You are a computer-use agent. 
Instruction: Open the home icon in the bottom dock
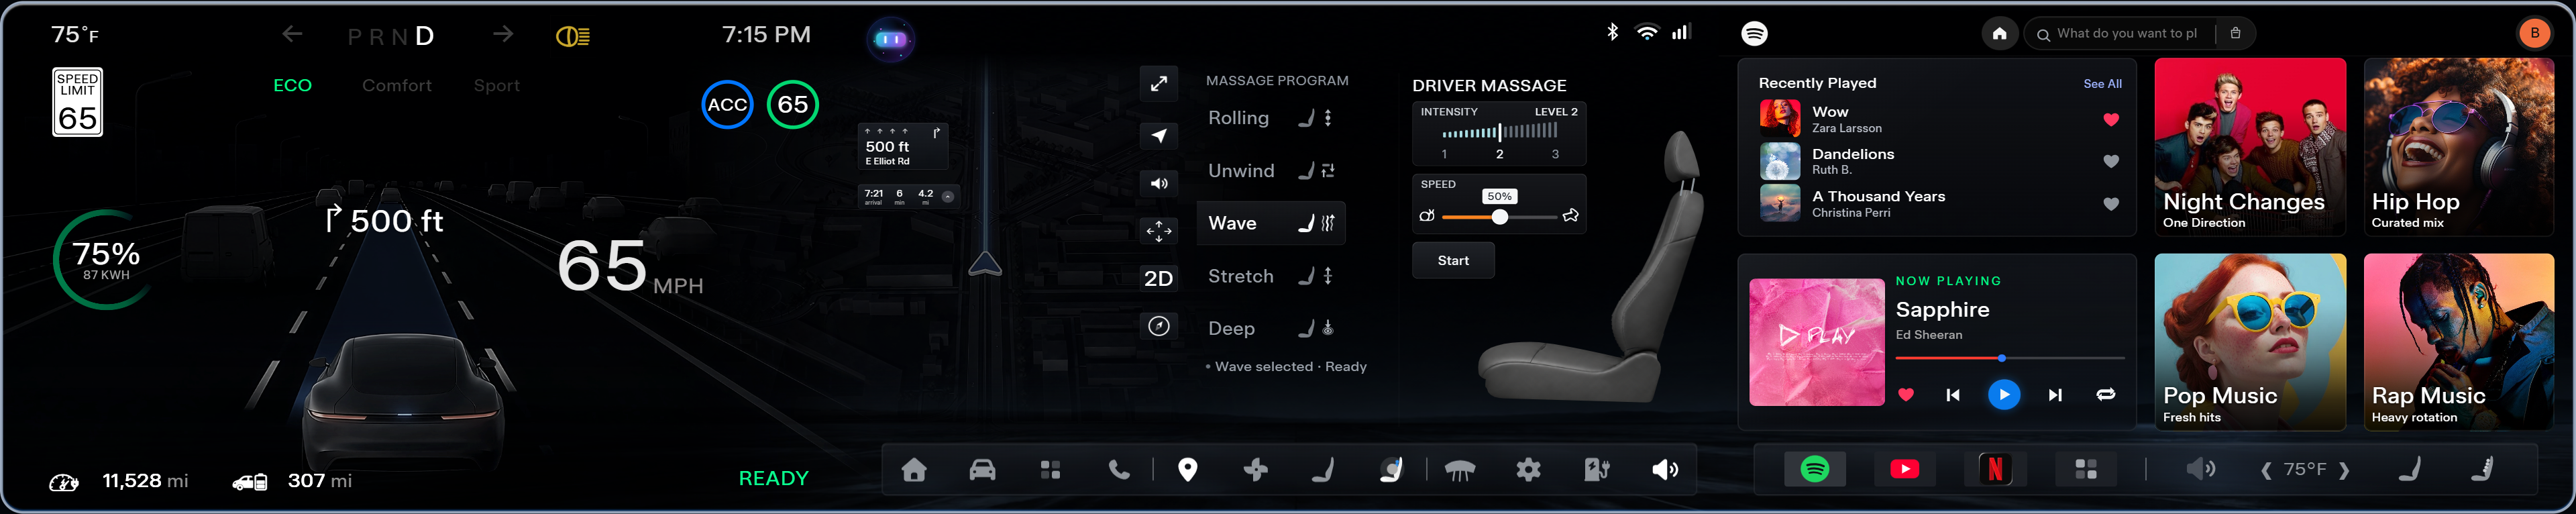click(x=914, y=470)
